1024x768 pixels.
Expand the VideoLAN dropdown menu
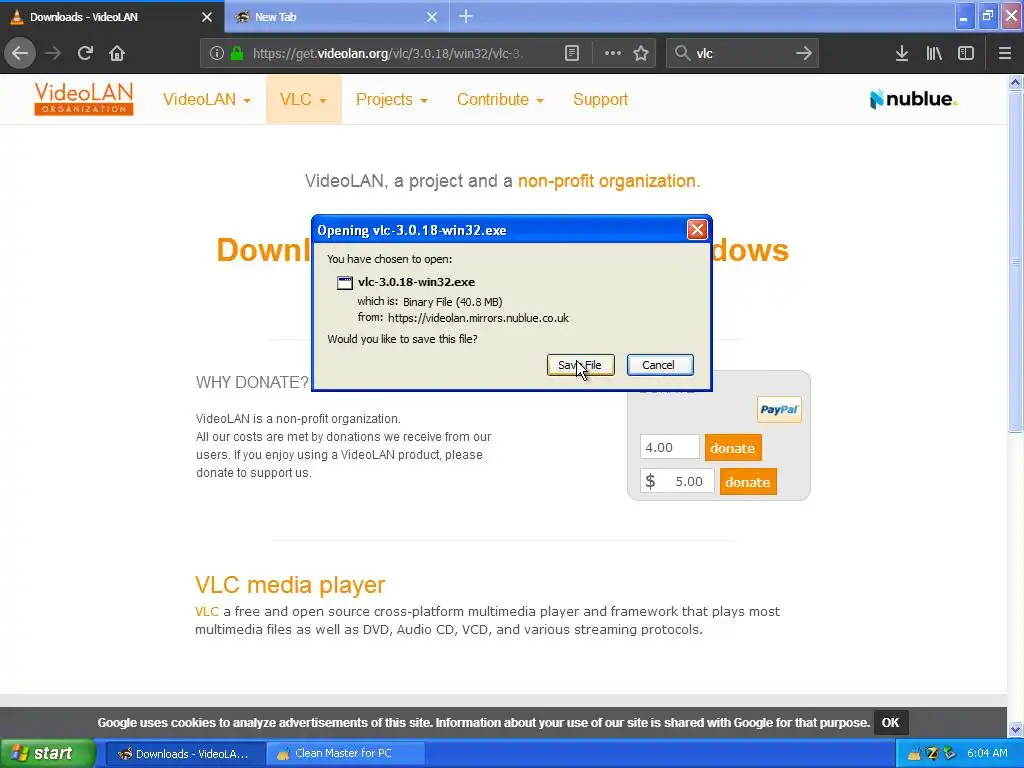pyautogui.click(x=206, y=99)
